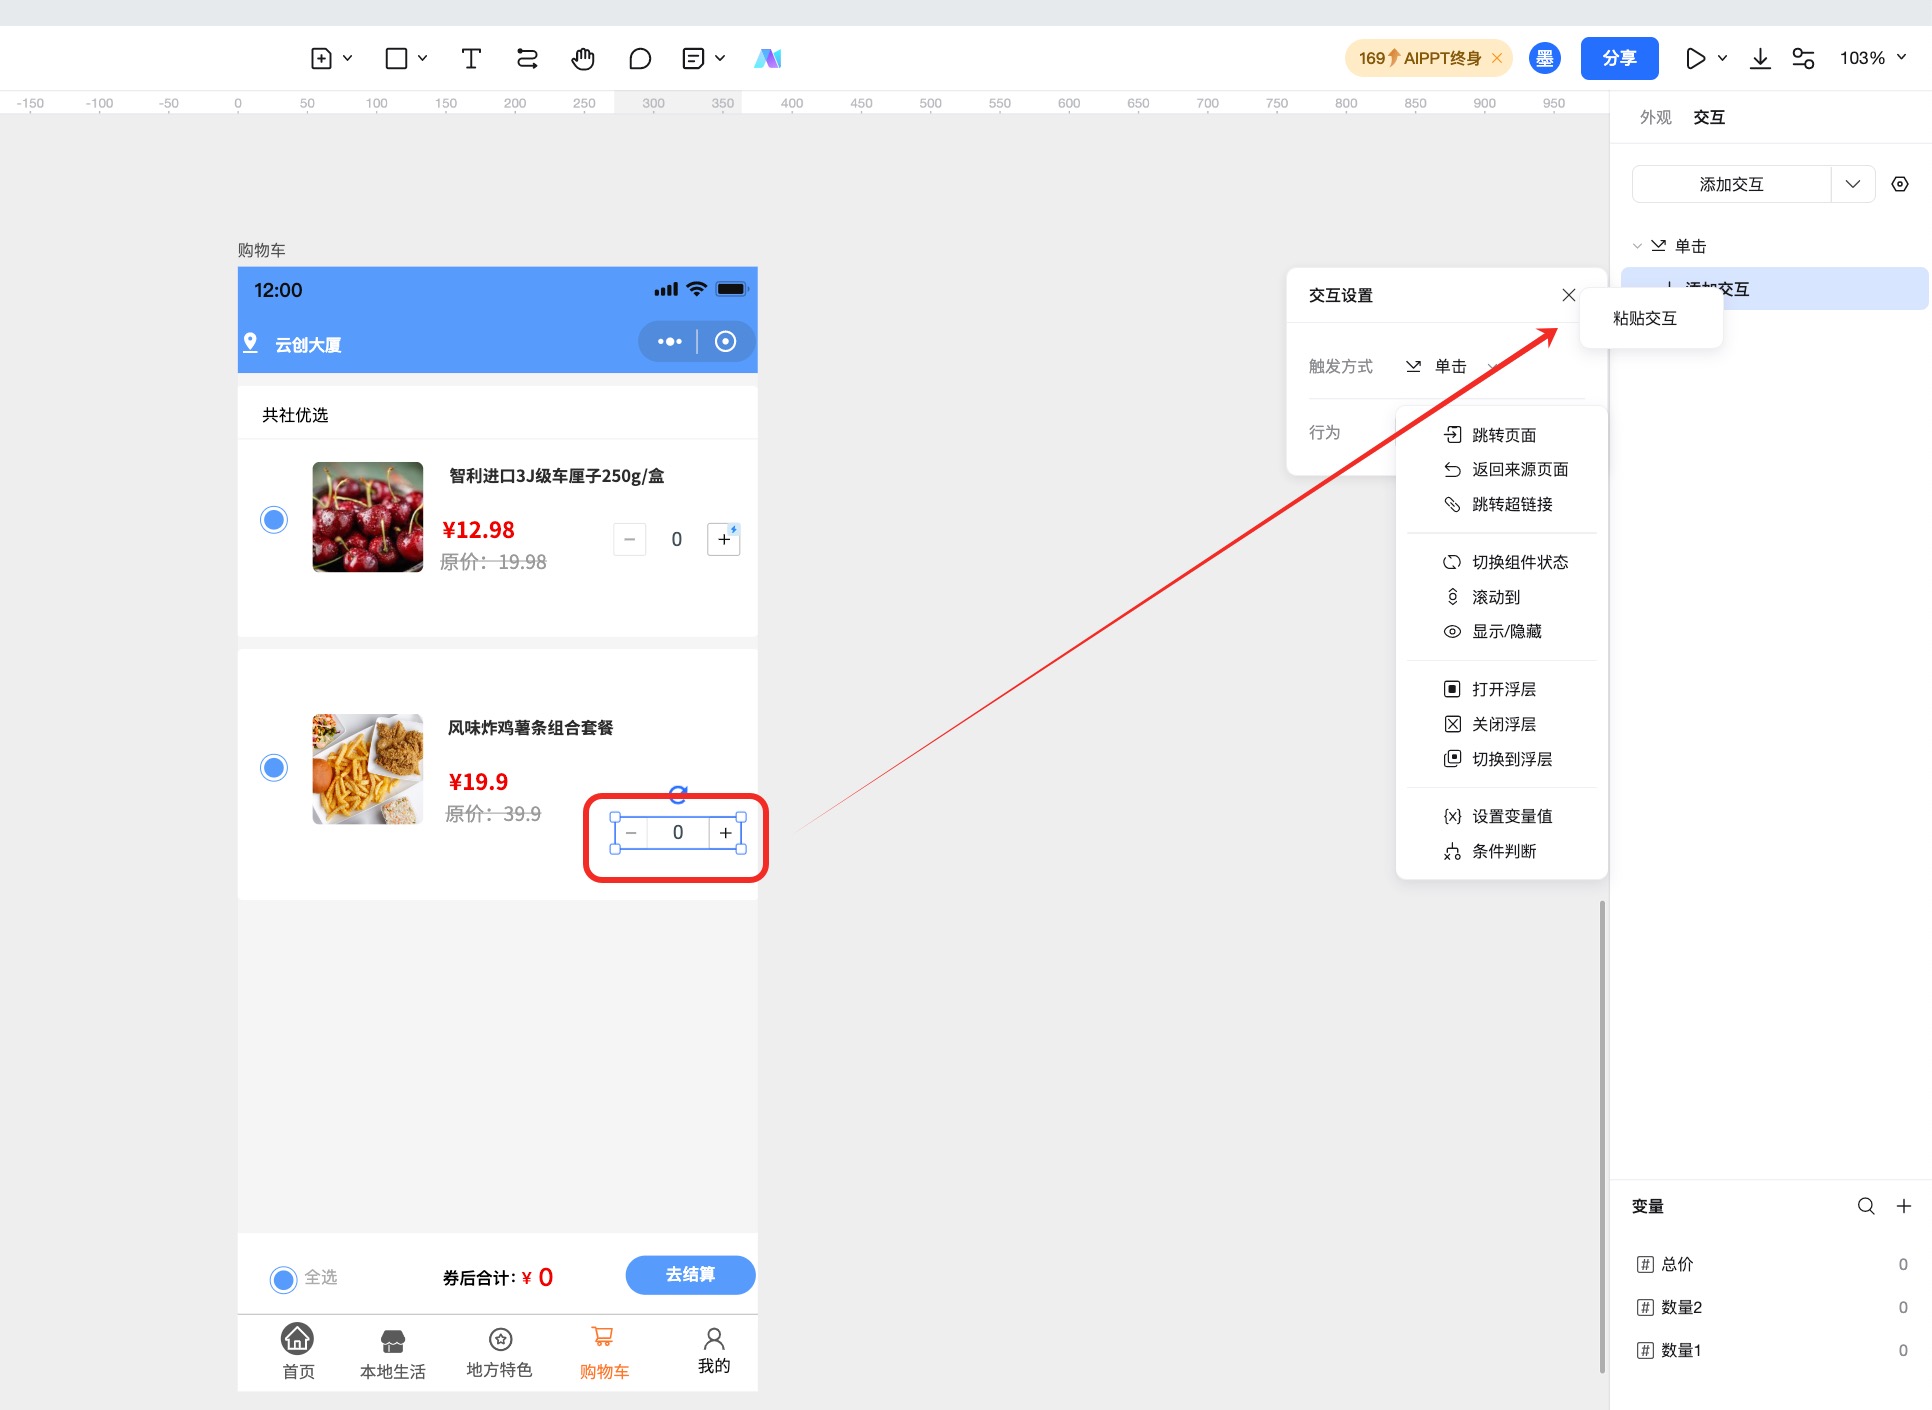Select the sticky note tool
The height and width of the screenshot is (1410, 1932).
(693, 58)
